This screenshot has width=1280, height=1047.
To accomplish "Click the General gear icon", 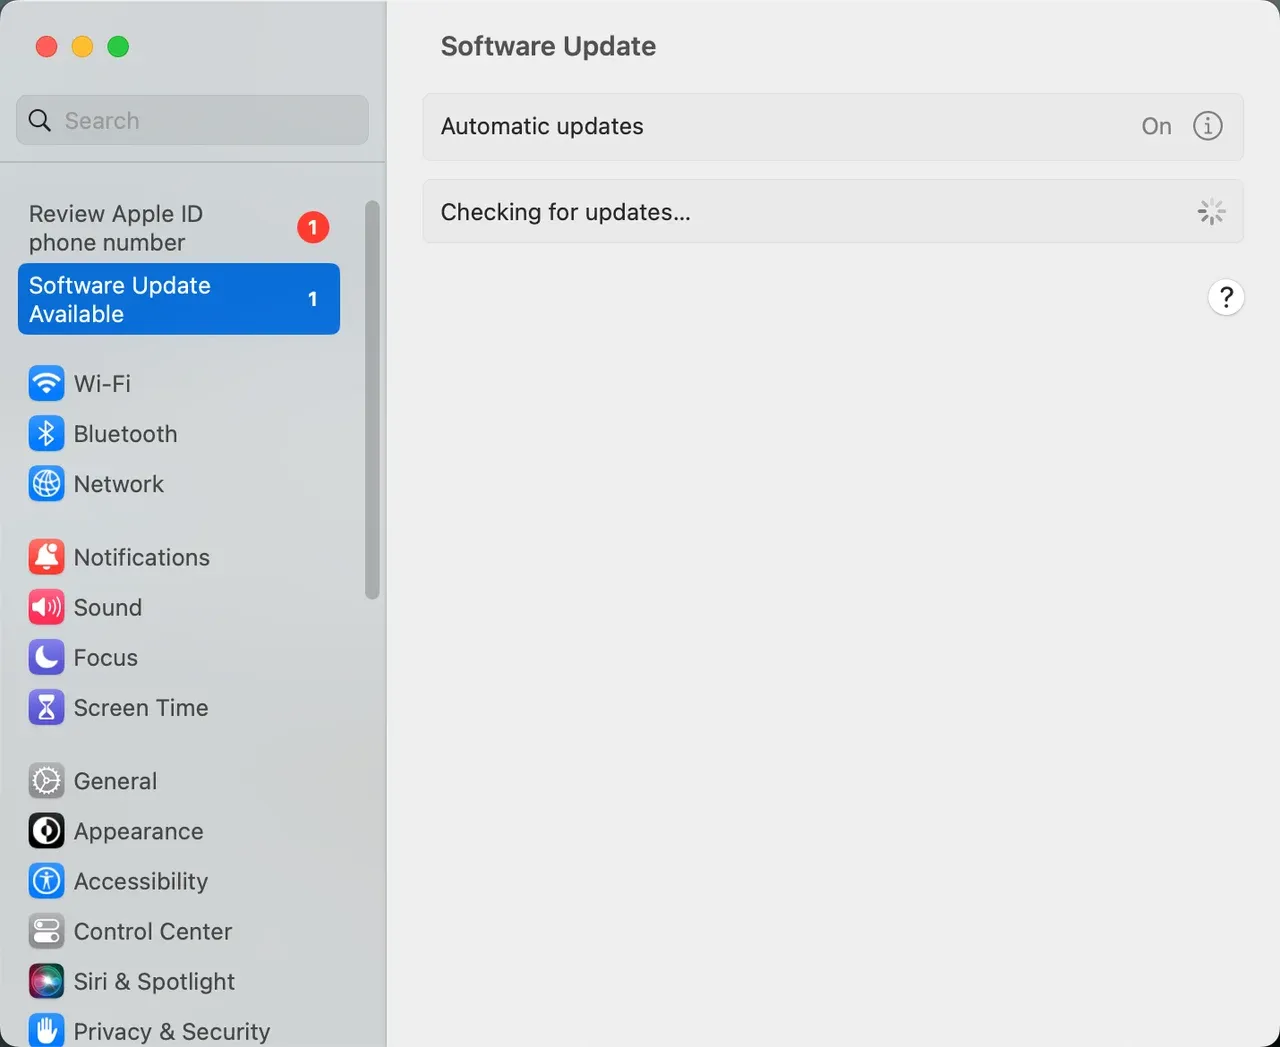I will click(46, 781).
